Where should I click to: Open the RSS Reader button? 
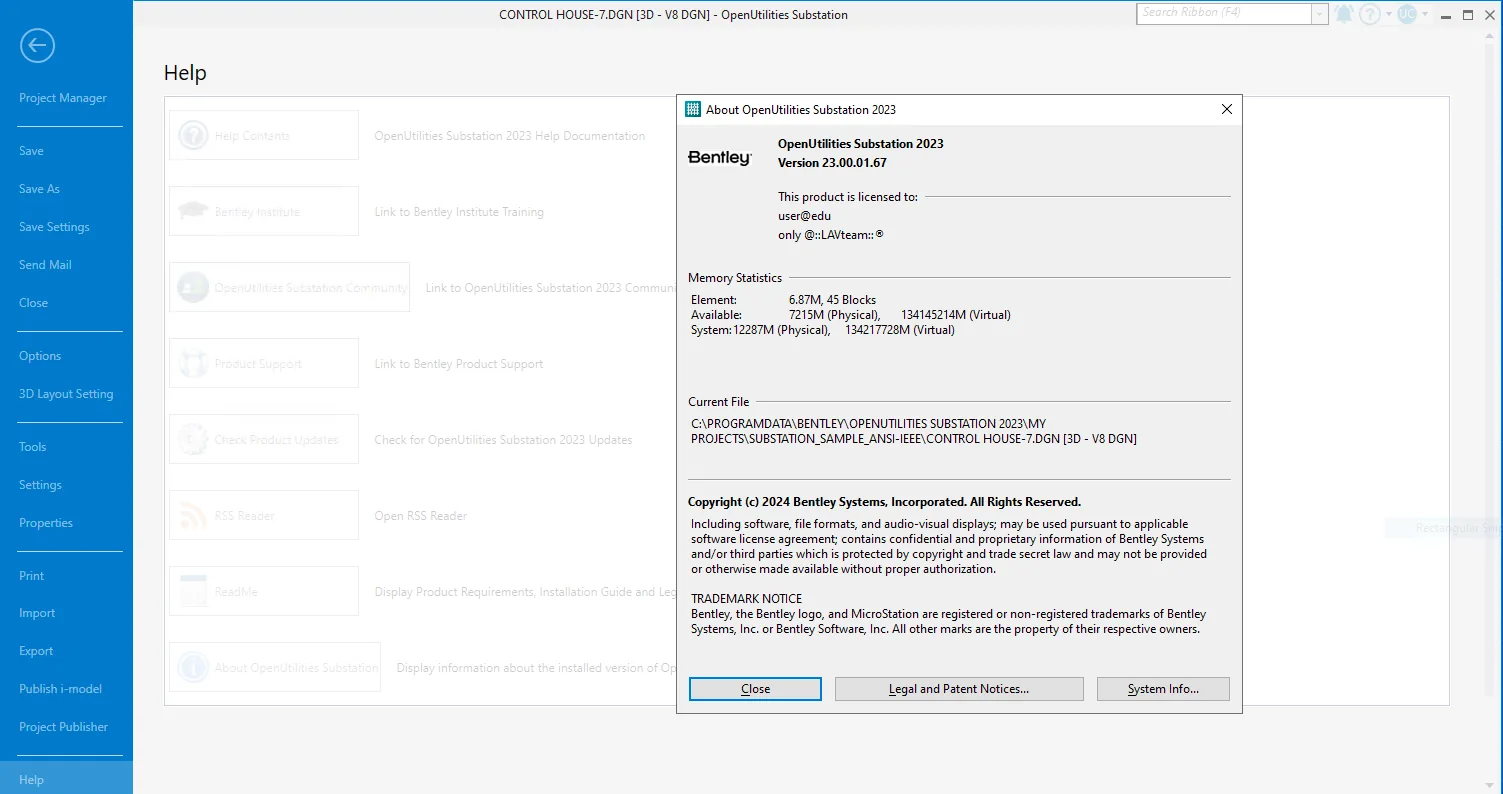pos(264,516)
